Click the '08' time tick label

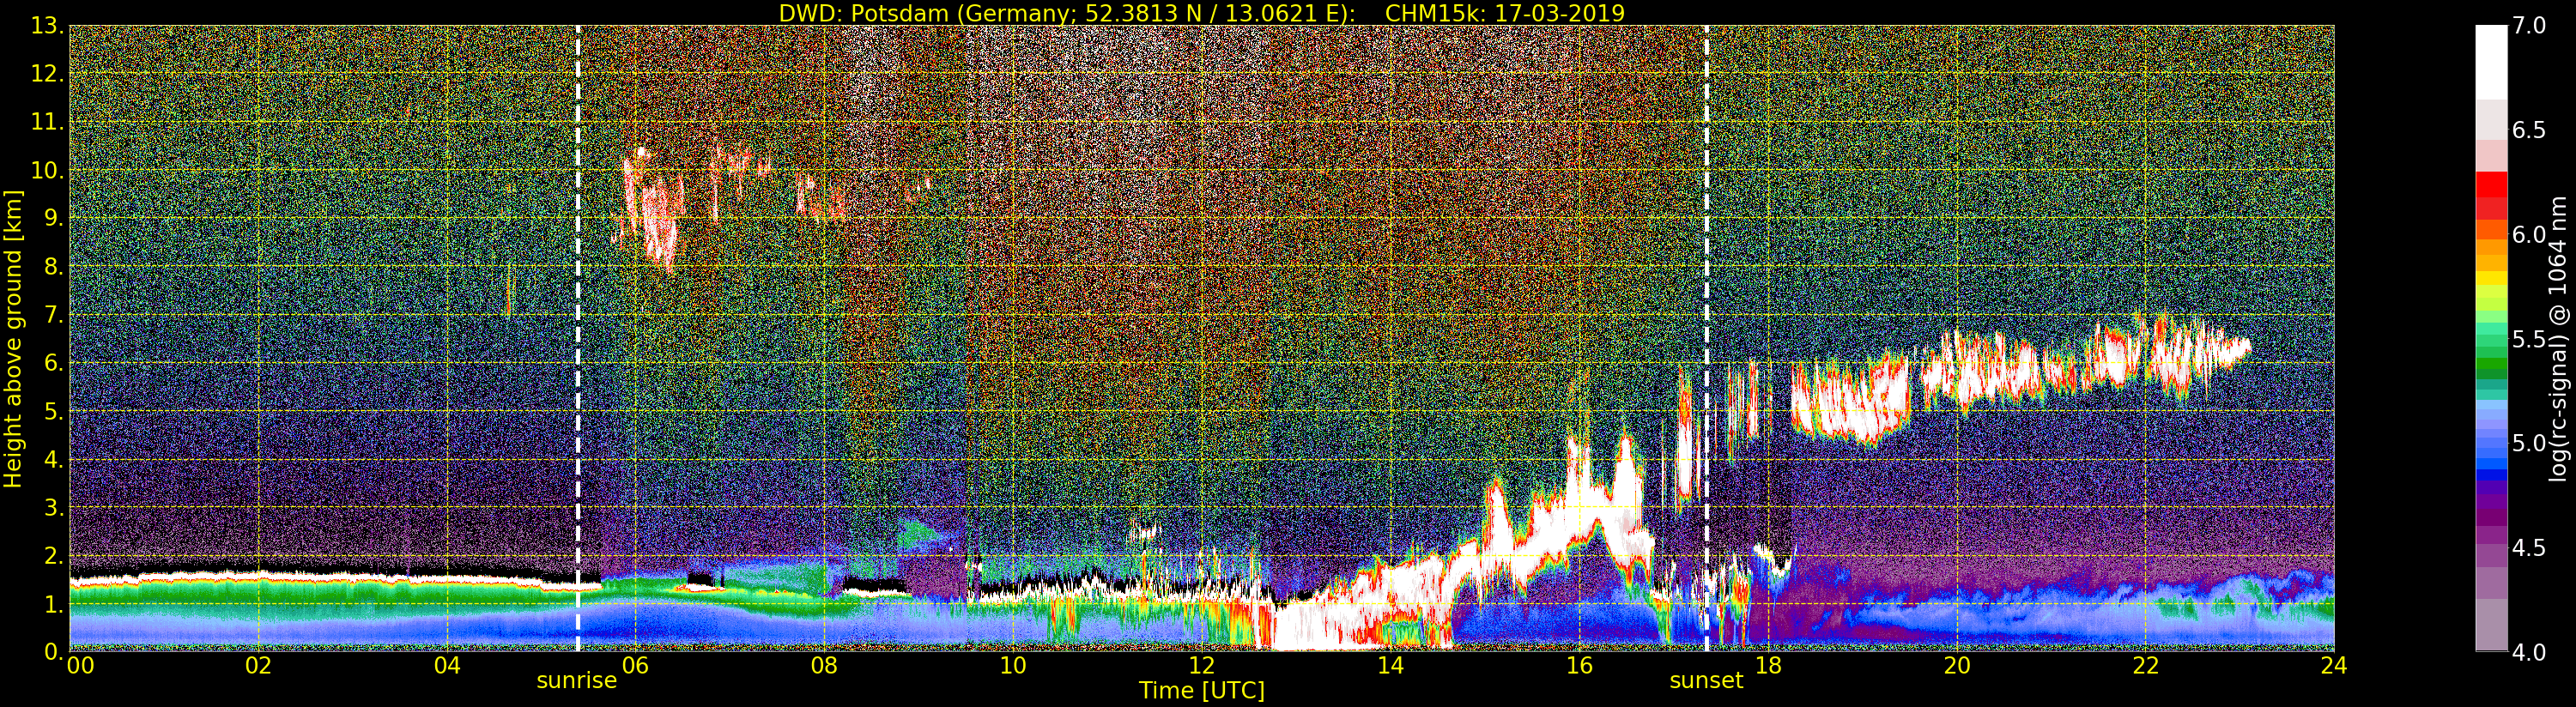click(x=824, y=665)
